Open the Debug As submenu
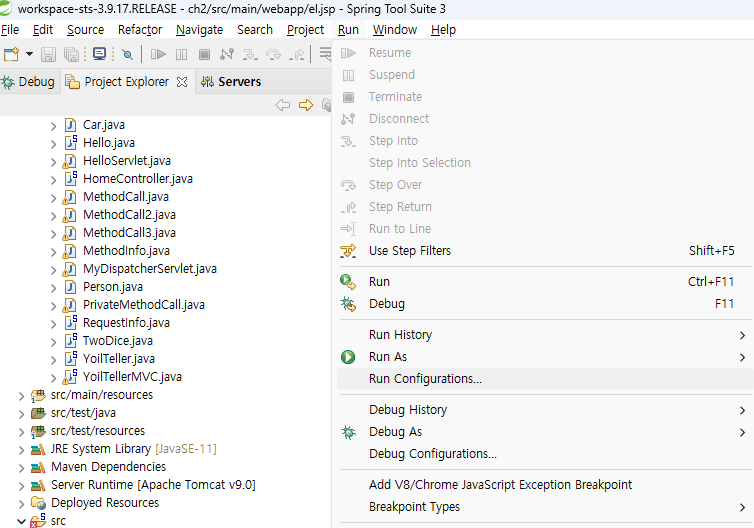The image size is (754, 528). pyautogui.click(x=545, y=432)
